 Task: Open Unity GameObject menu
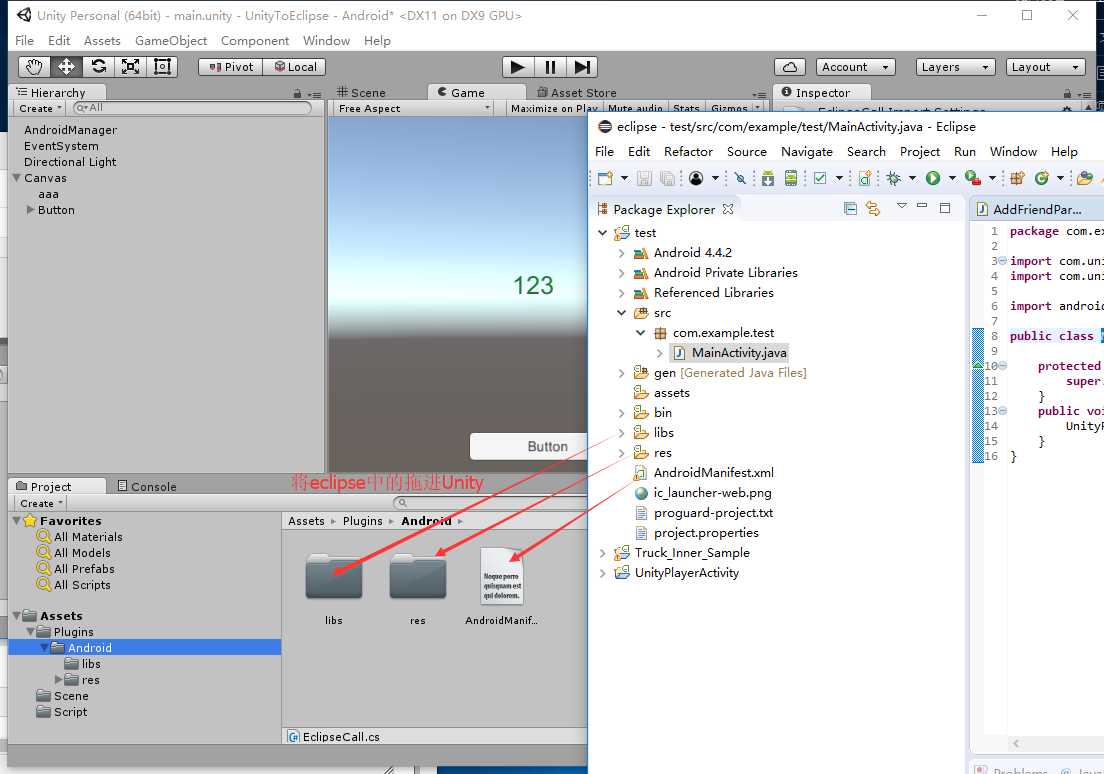tap(171, 41)
